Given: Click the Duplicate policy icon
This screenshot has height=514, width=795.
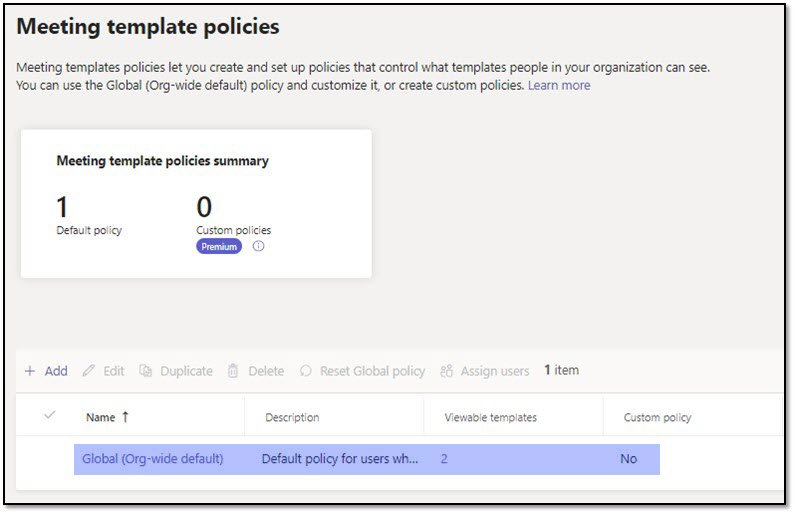Looking at the screenshot, I should pos(146,371).
